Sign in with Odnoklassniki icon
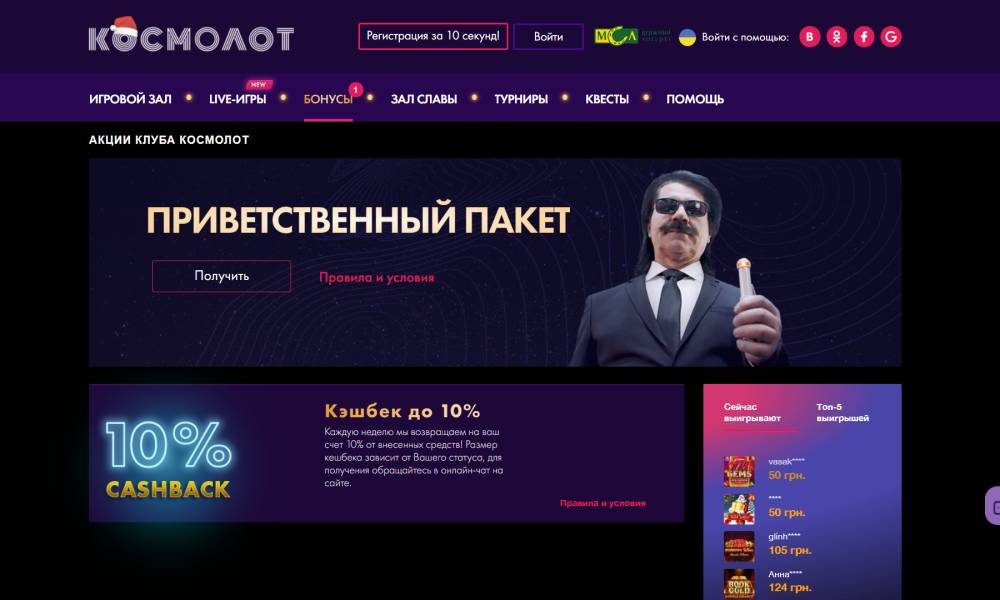This screenshot has width=1000, height=600. pos(837,37)
